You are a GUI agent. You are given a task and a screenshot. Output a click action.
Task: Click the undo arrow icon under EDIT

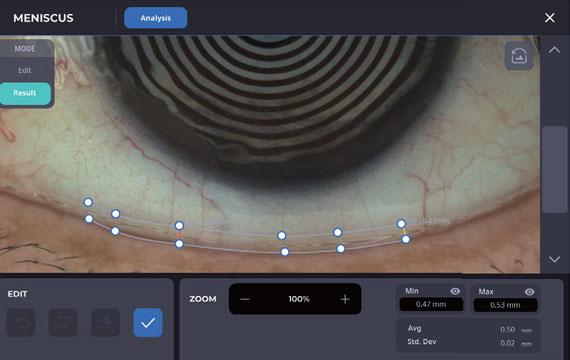[21, 322]
